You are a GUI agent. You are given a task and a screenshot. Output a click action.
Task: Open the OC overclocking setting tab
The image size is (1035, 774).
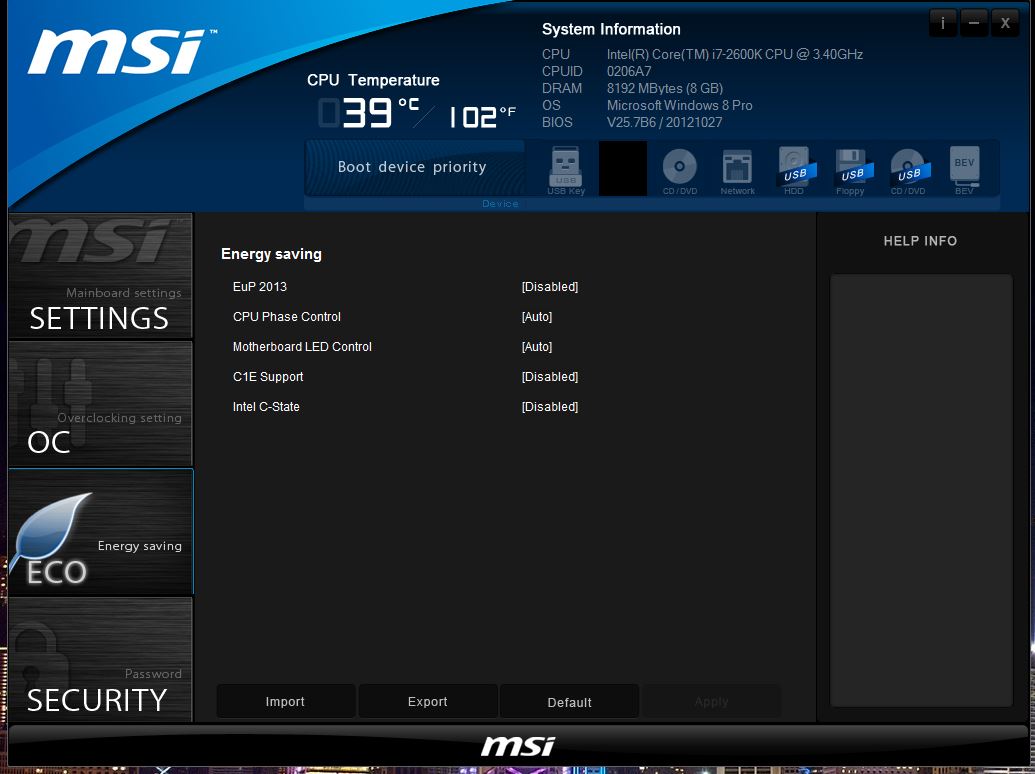coord(100,403)
